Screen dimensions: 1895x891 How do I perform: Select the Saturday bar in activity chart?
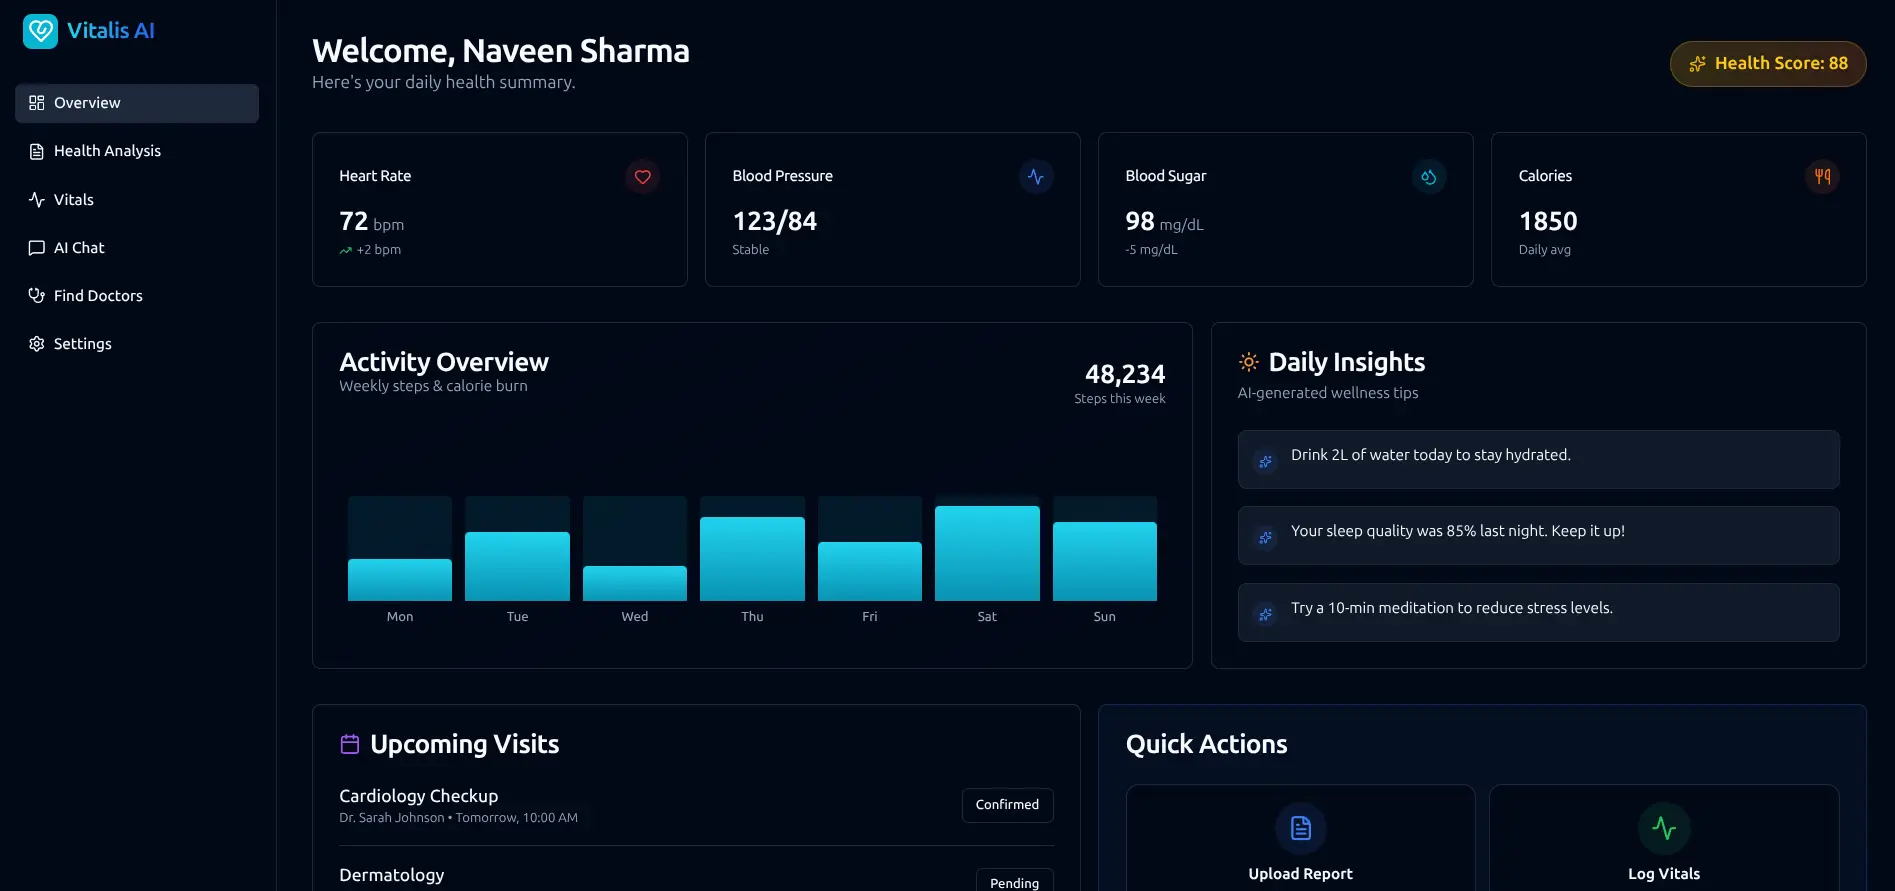pos(987,553)
